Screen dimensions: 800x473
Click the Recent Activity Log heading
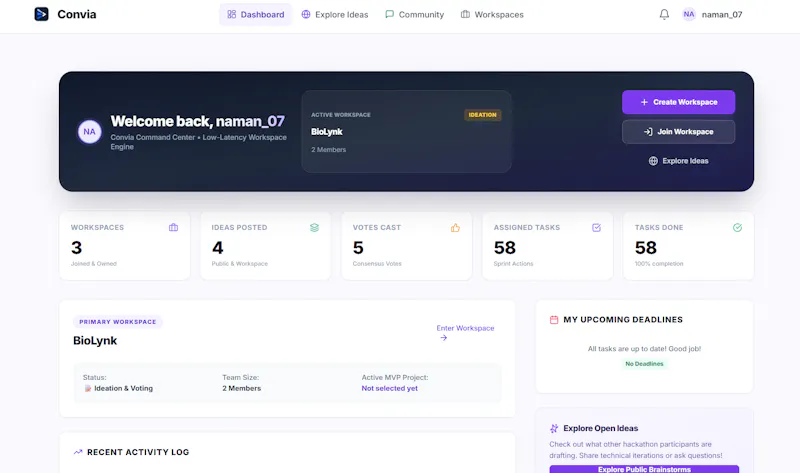click(x=138, y=452)
